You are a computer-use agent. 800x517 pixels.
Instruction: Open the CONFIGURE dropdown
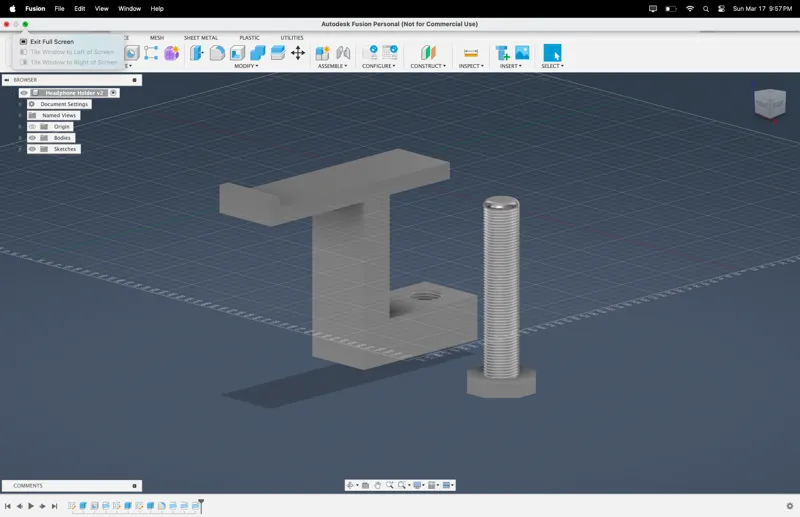click(x=379, y=66)
